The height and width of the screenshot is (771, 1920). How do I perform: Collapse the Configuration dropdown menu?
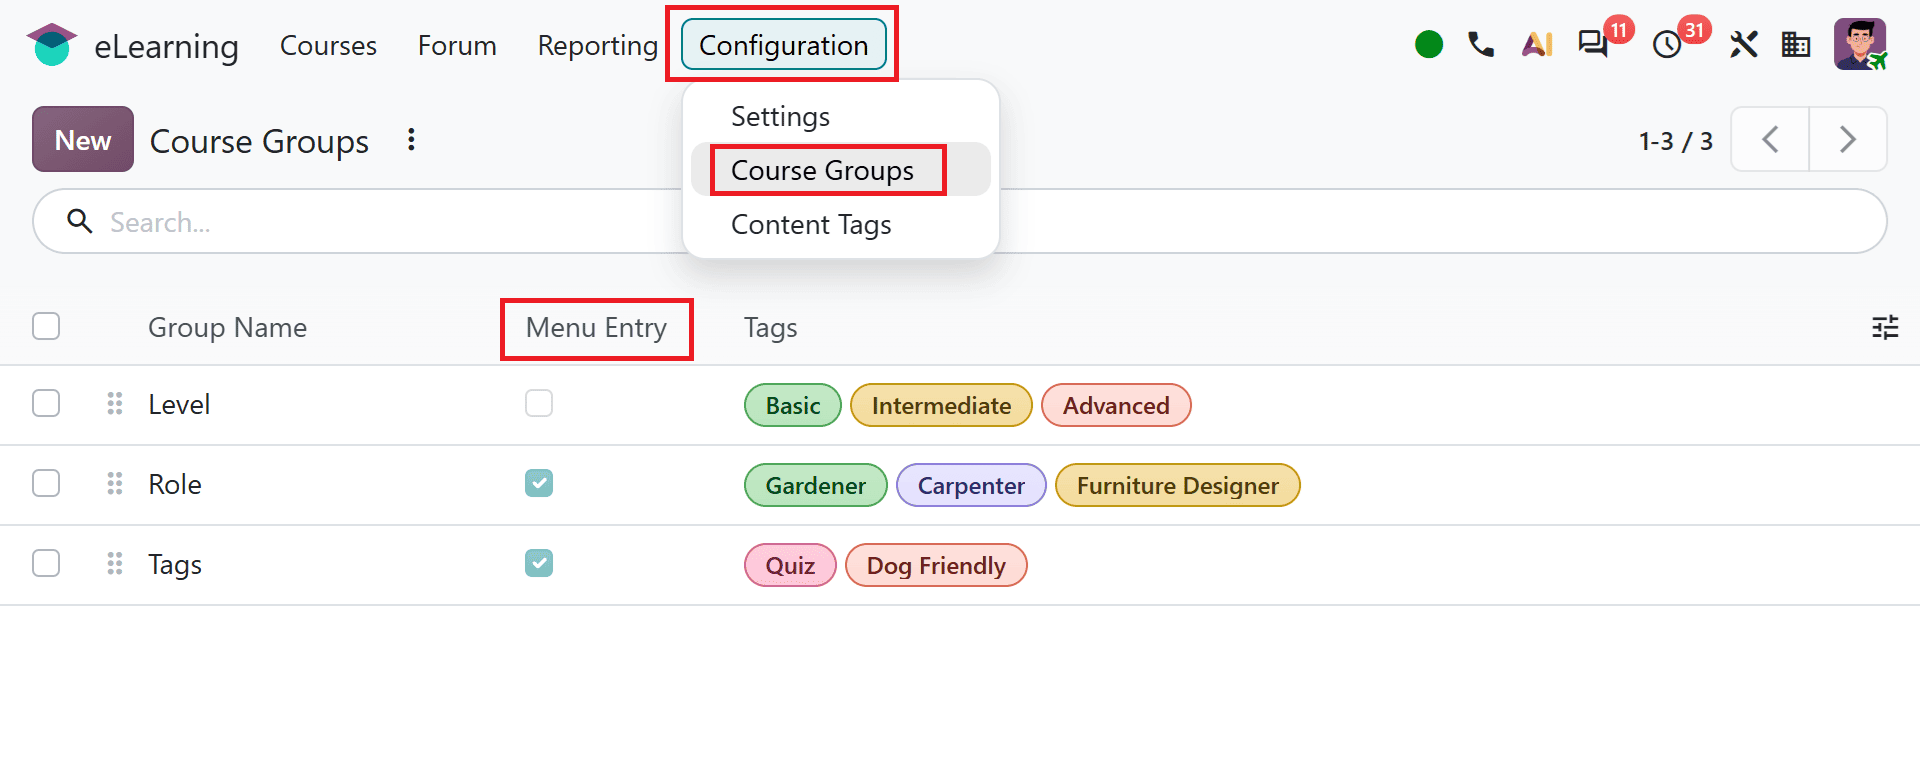tap(784, 45)
